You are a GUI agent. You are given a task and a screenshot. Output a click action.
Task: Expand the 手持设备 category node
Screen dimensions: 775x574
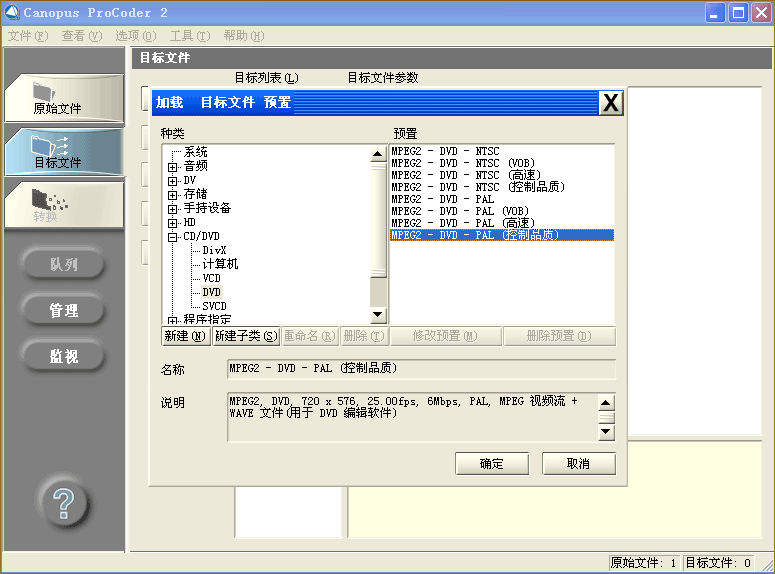click(172, 209)
